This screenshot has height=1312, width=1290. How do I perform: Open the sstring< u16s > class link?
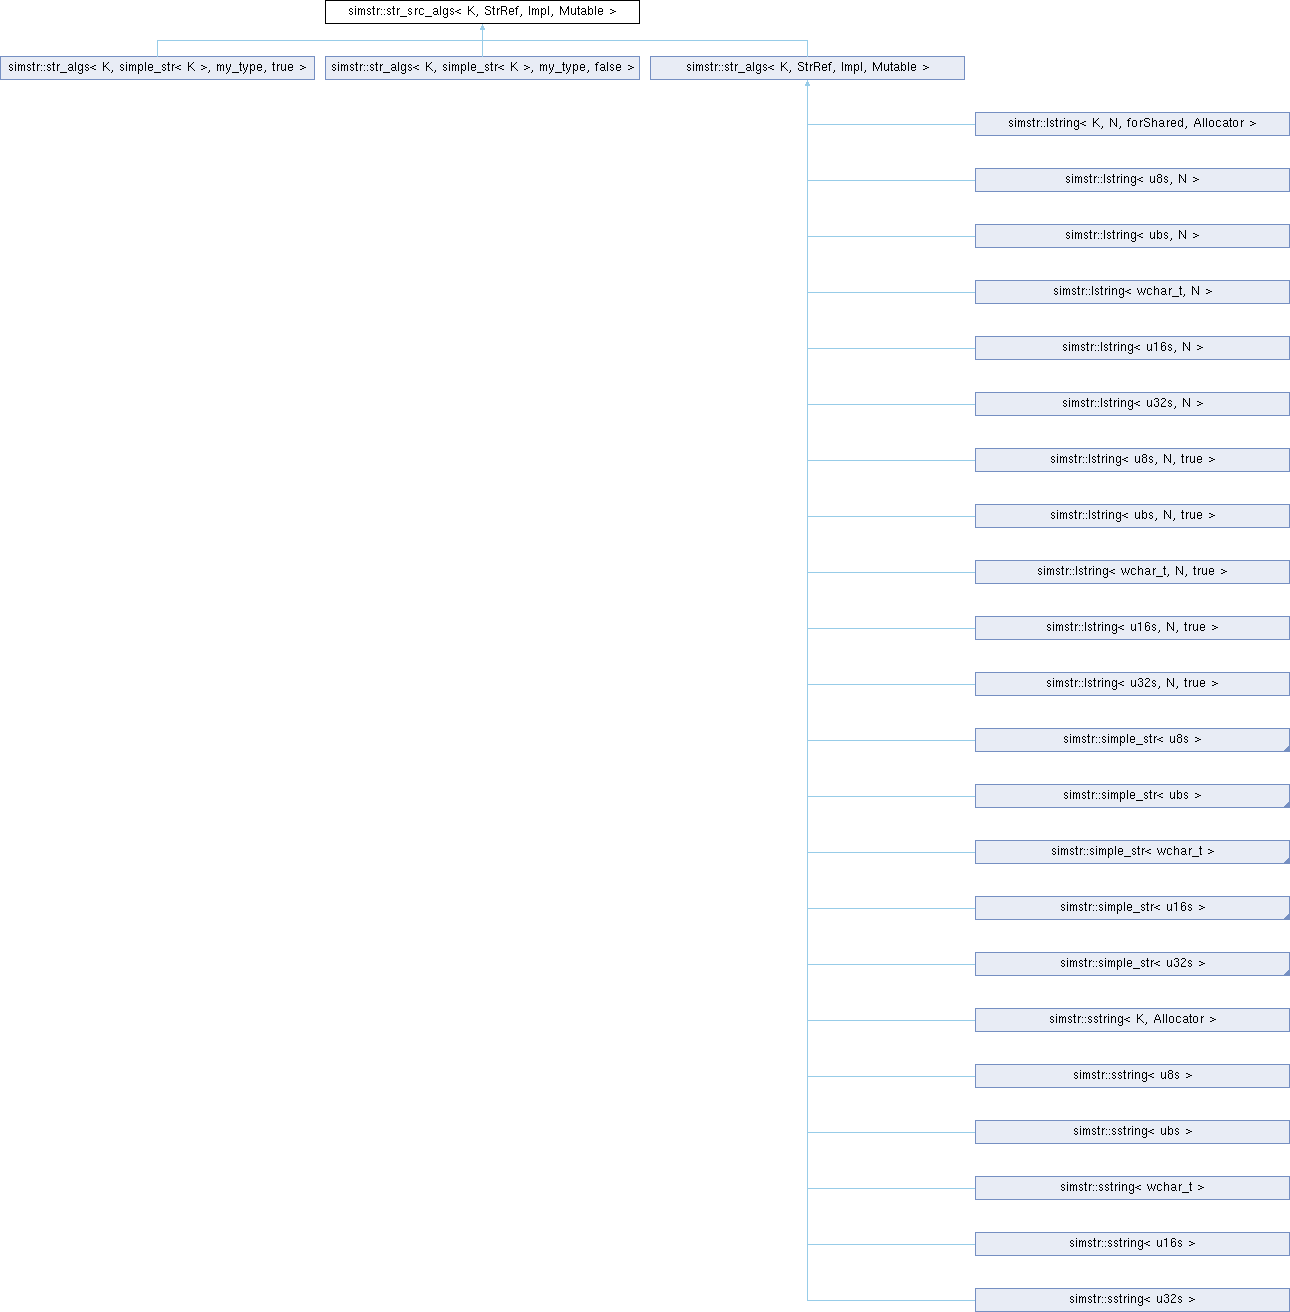[1132, 1244]
